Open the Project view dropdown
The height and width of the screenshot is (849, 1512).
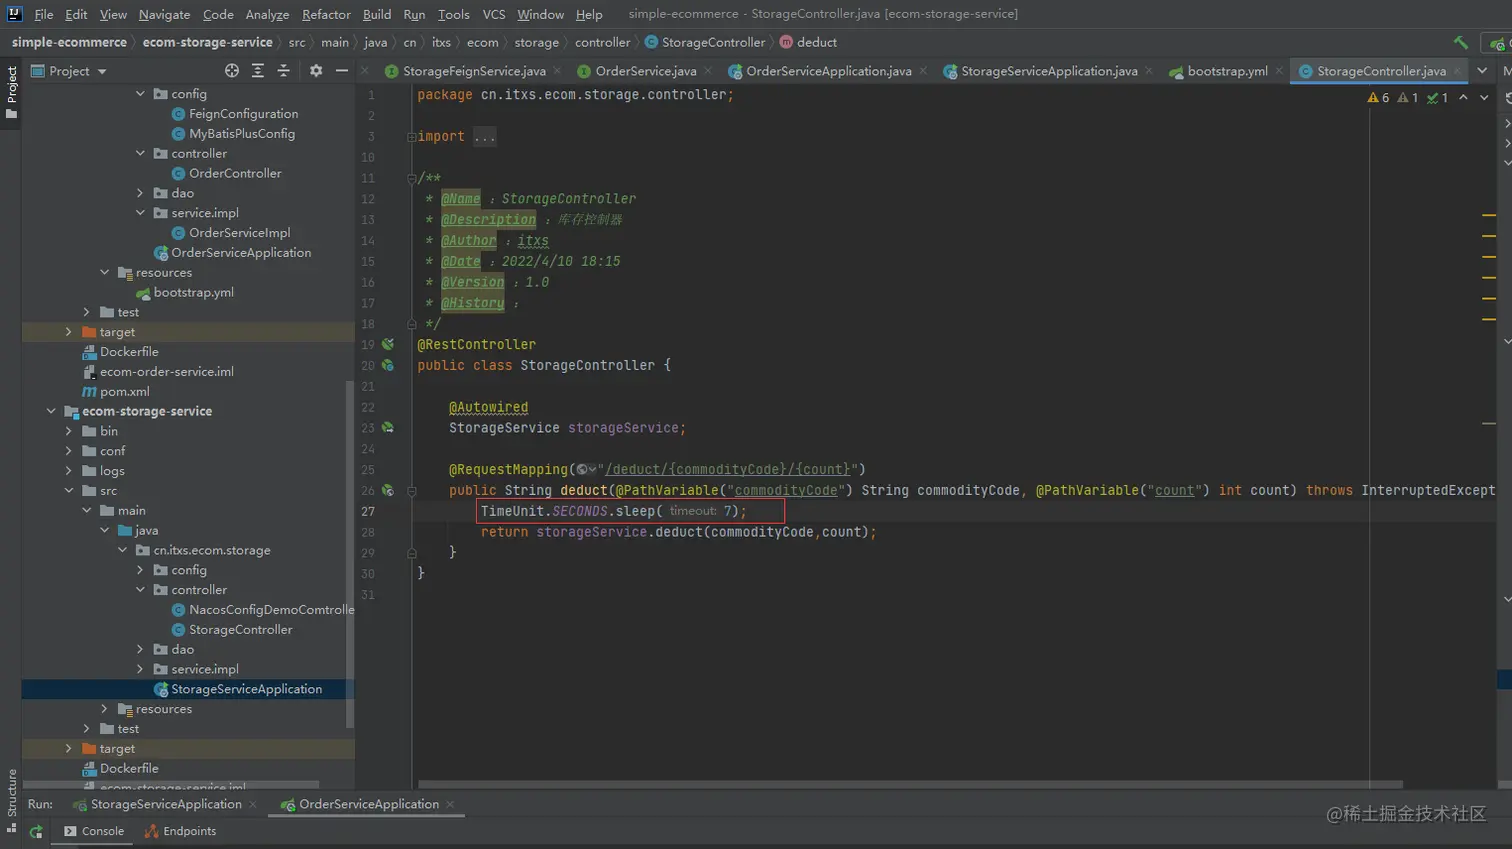[102, 72]
